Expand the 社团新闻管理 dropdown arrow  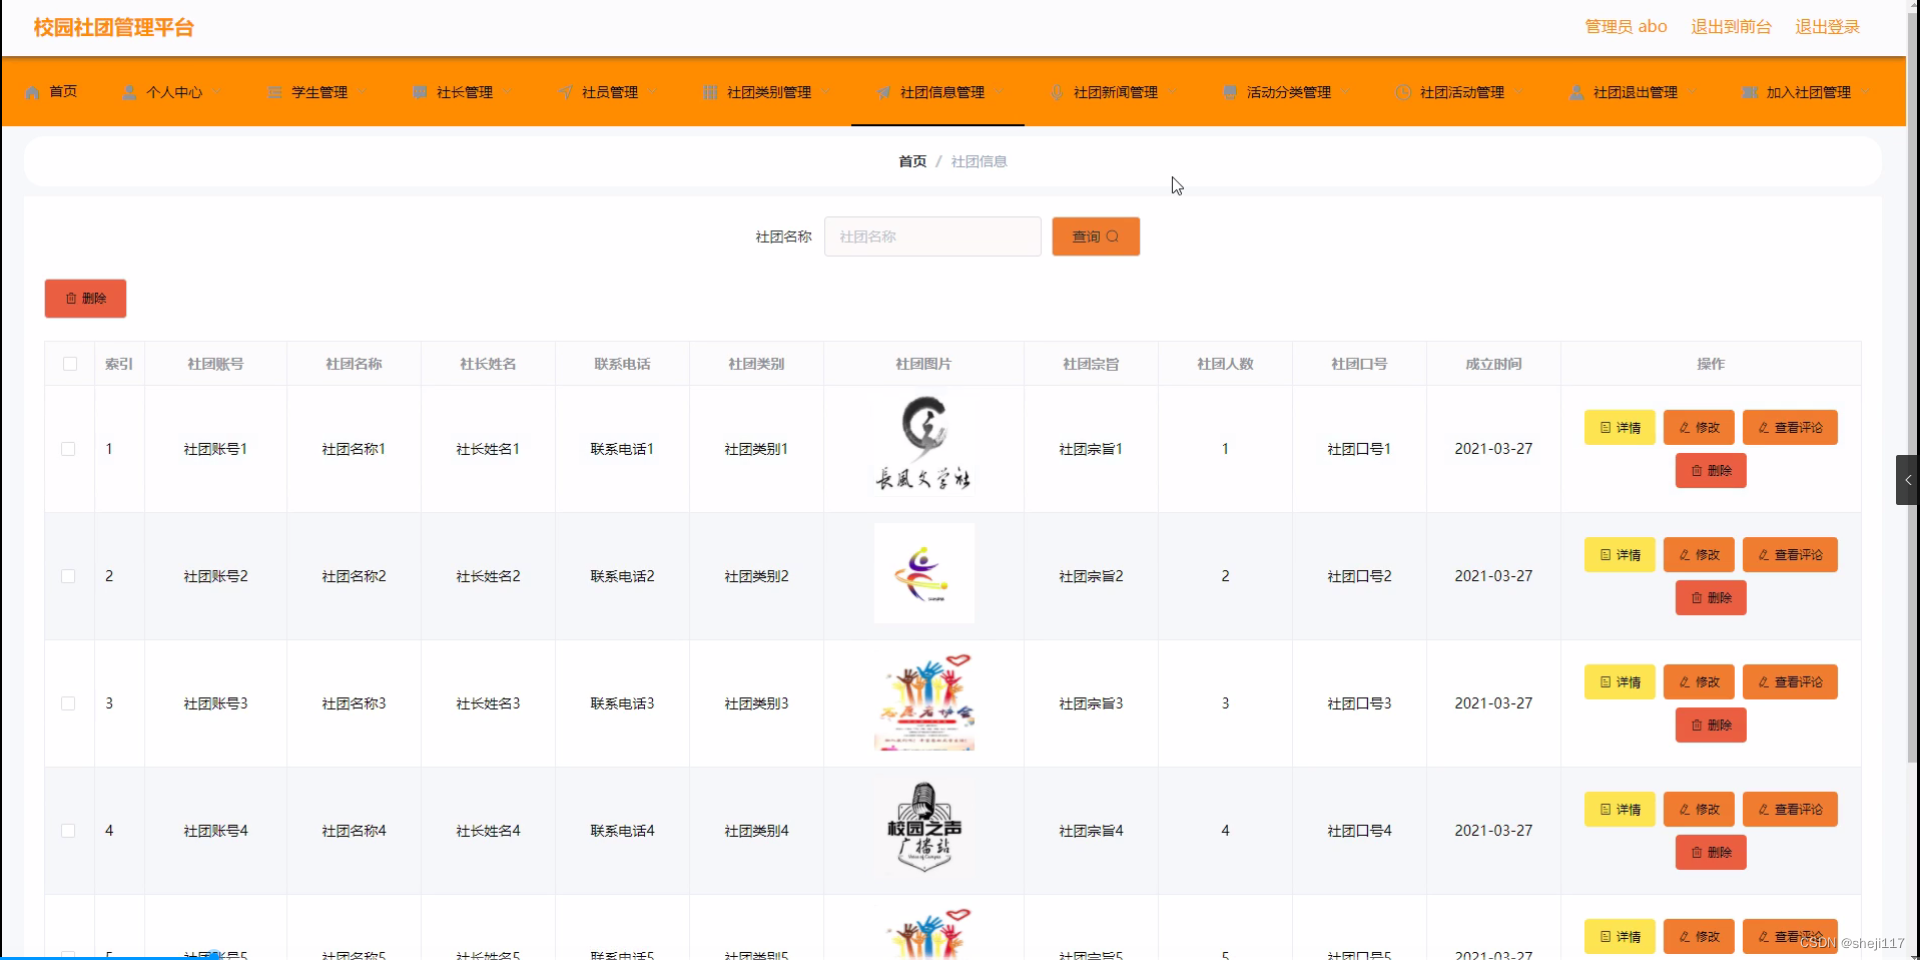coord(1171,92)
